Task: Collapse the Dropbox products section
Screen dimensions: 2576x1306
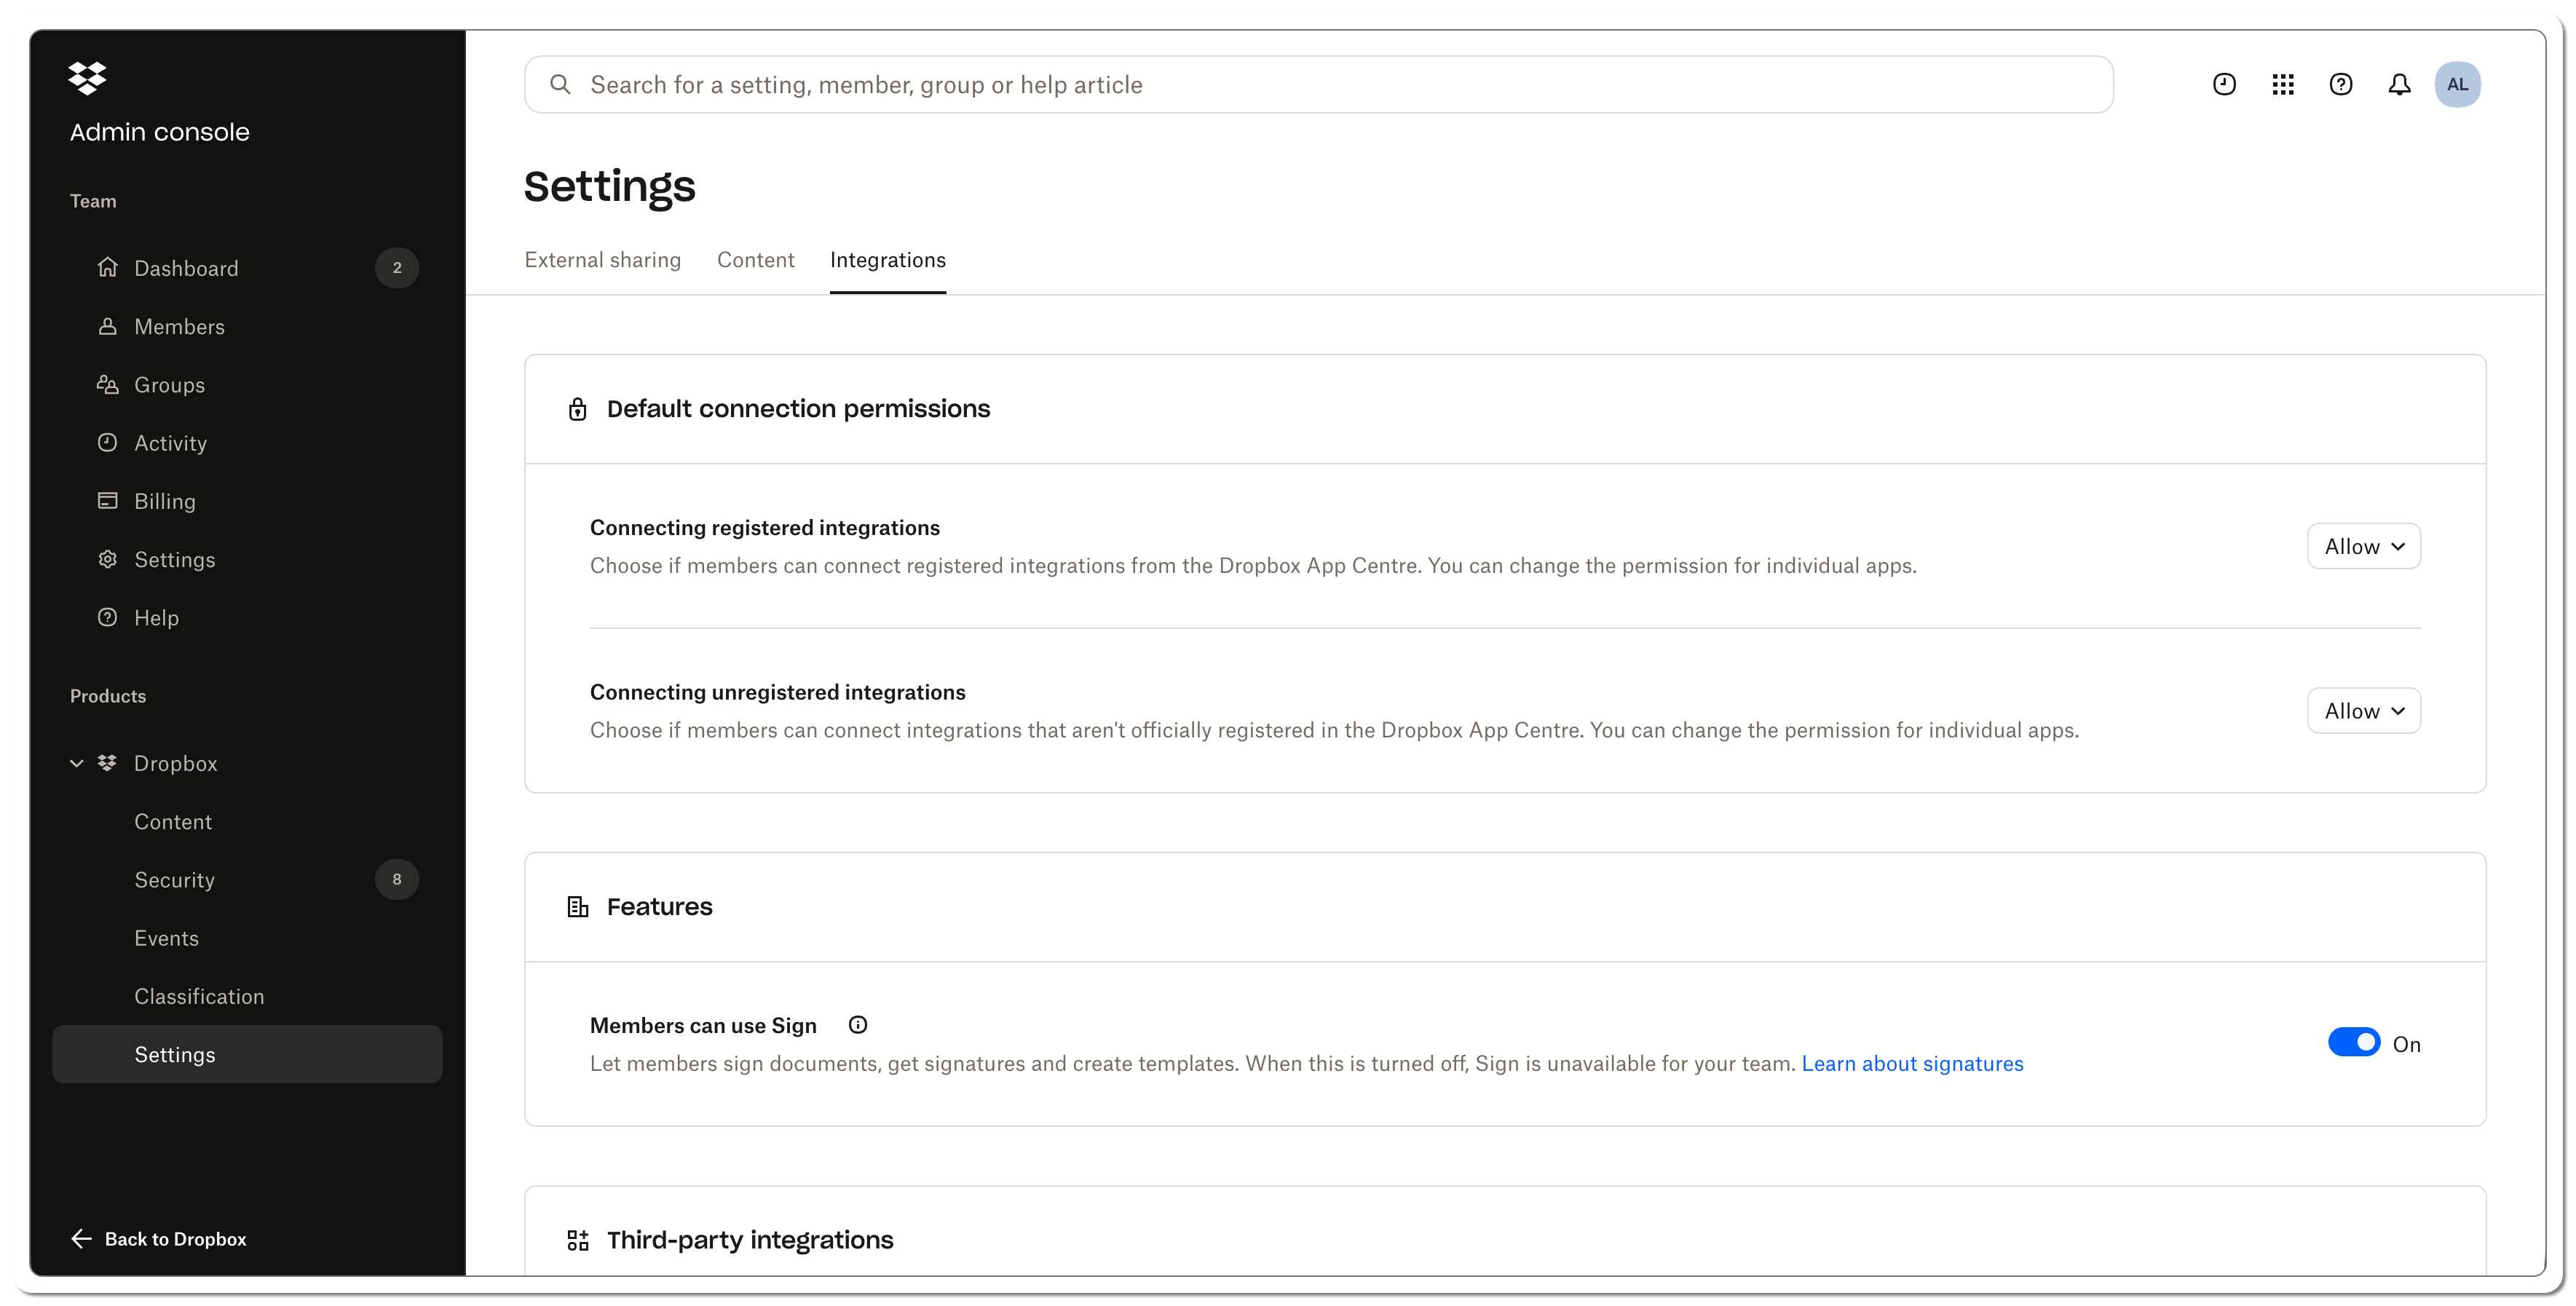Action: pos(76,764)
